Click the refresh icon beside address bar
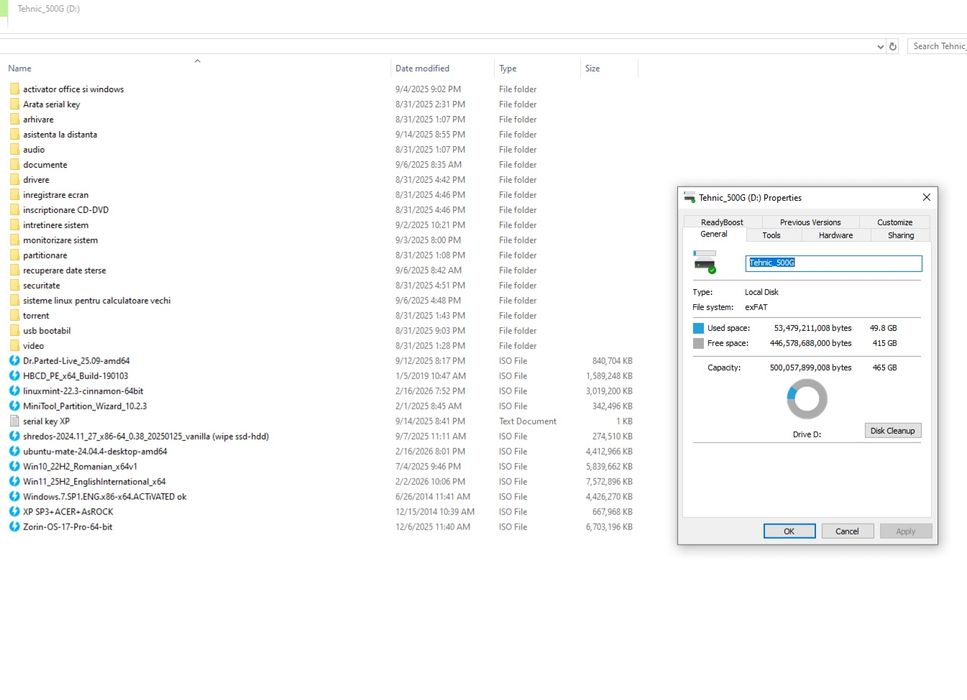This screenshot has height=700, width=967. coord(892,46)
